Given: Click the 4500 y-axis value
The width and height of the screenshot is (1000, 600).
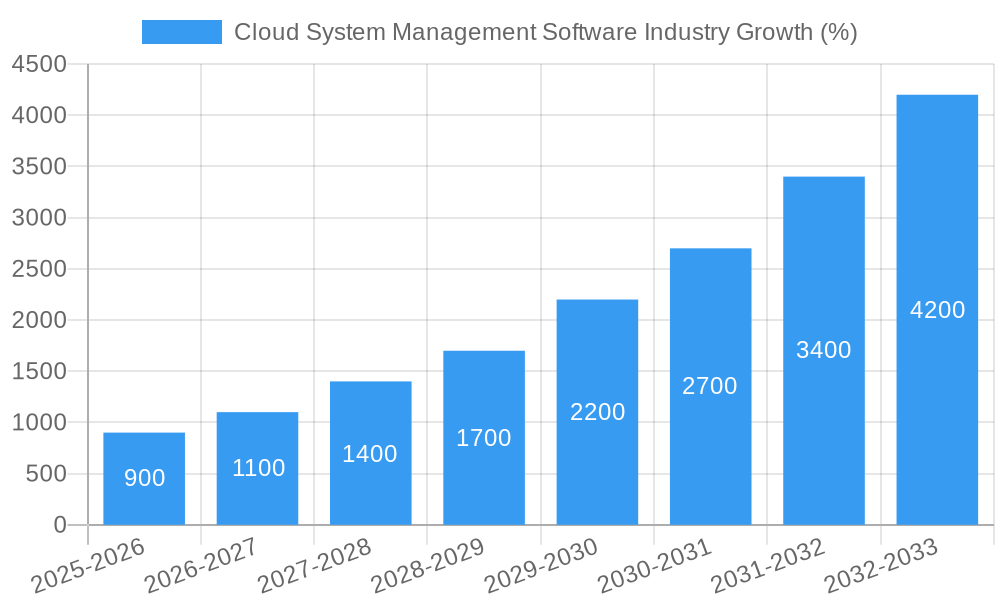Looking at the screenshot, I should click(39, 64).
